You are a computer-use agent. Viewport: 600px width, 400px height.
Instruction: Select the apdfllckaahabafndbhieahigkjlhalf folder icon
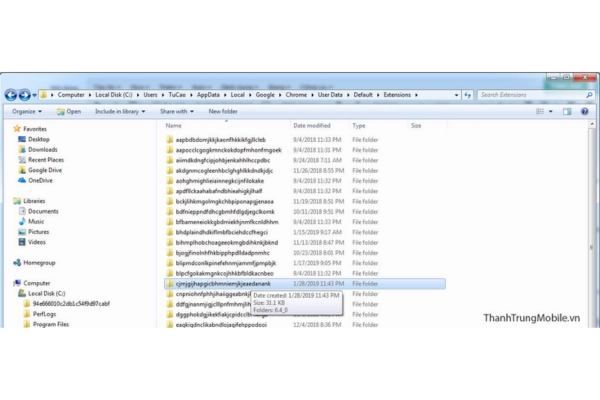170,191
